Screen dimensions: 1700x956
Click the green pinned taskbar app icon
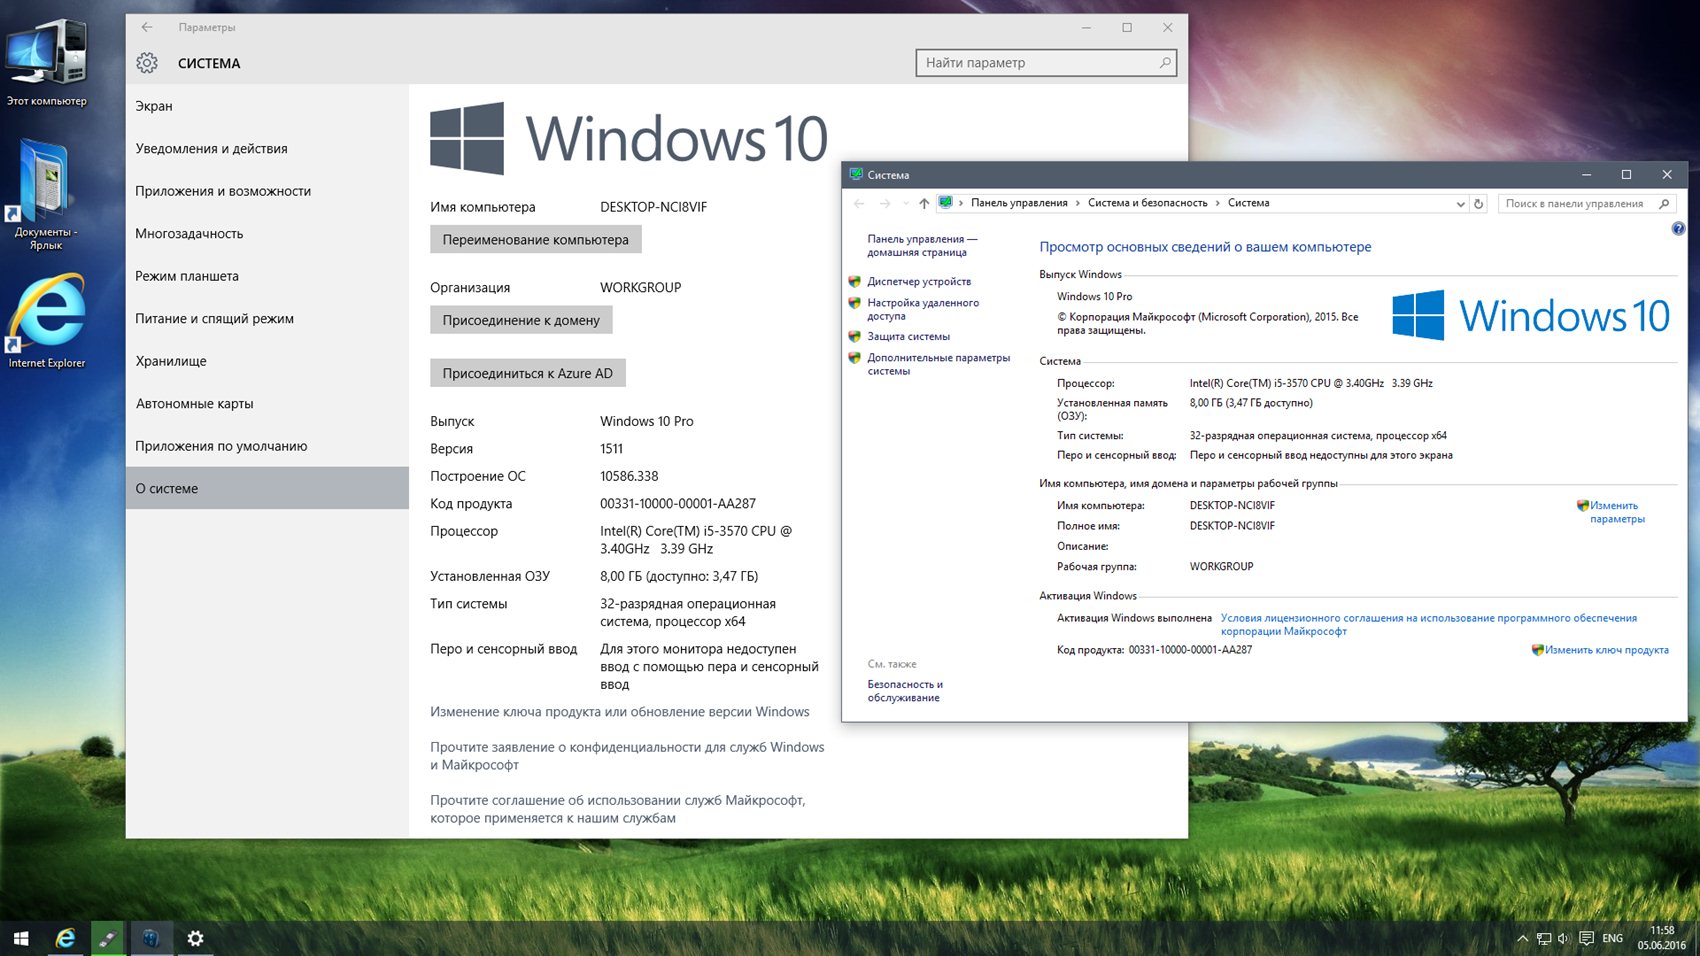click(108, 938)
